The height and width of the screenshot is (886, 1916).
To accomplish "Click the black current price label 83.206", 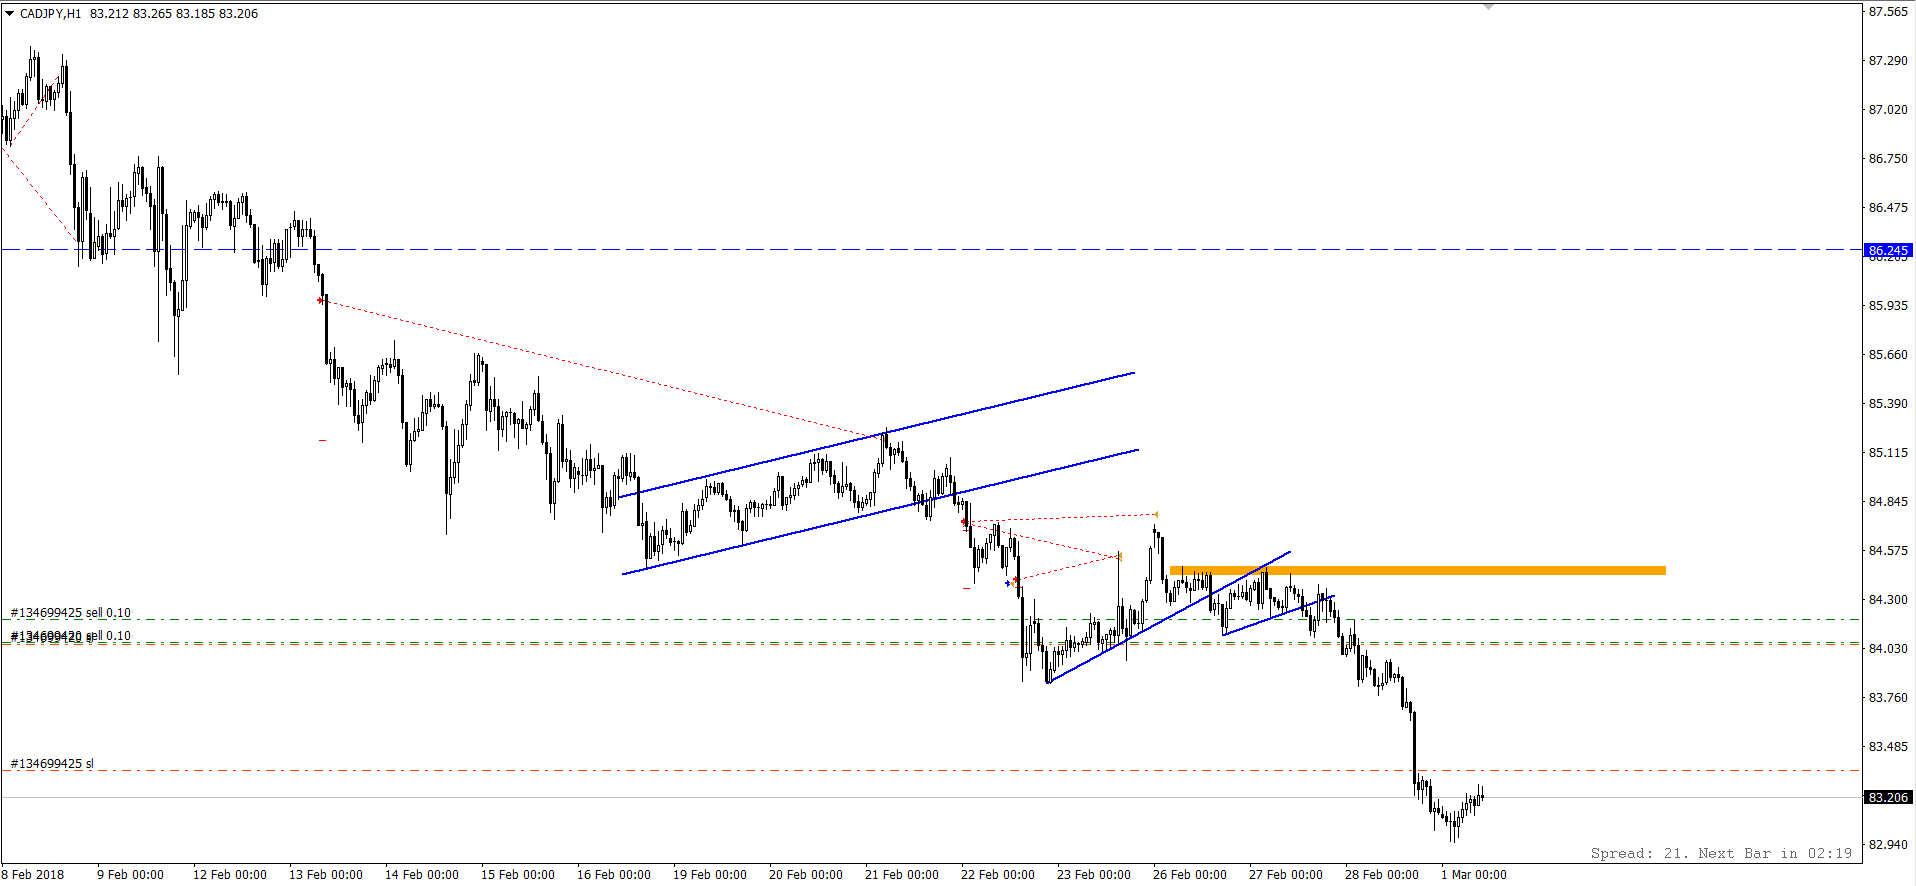I will tap(1888, 797).
